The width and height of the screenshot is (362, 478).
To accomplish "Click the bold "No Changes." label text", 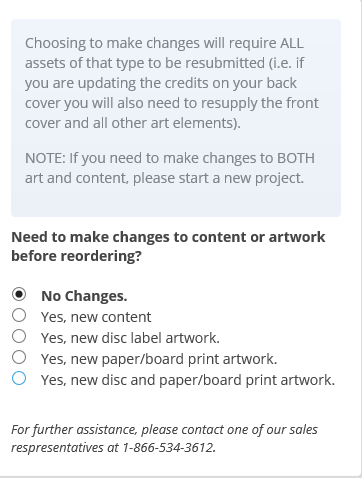I will tap(84, 296).
